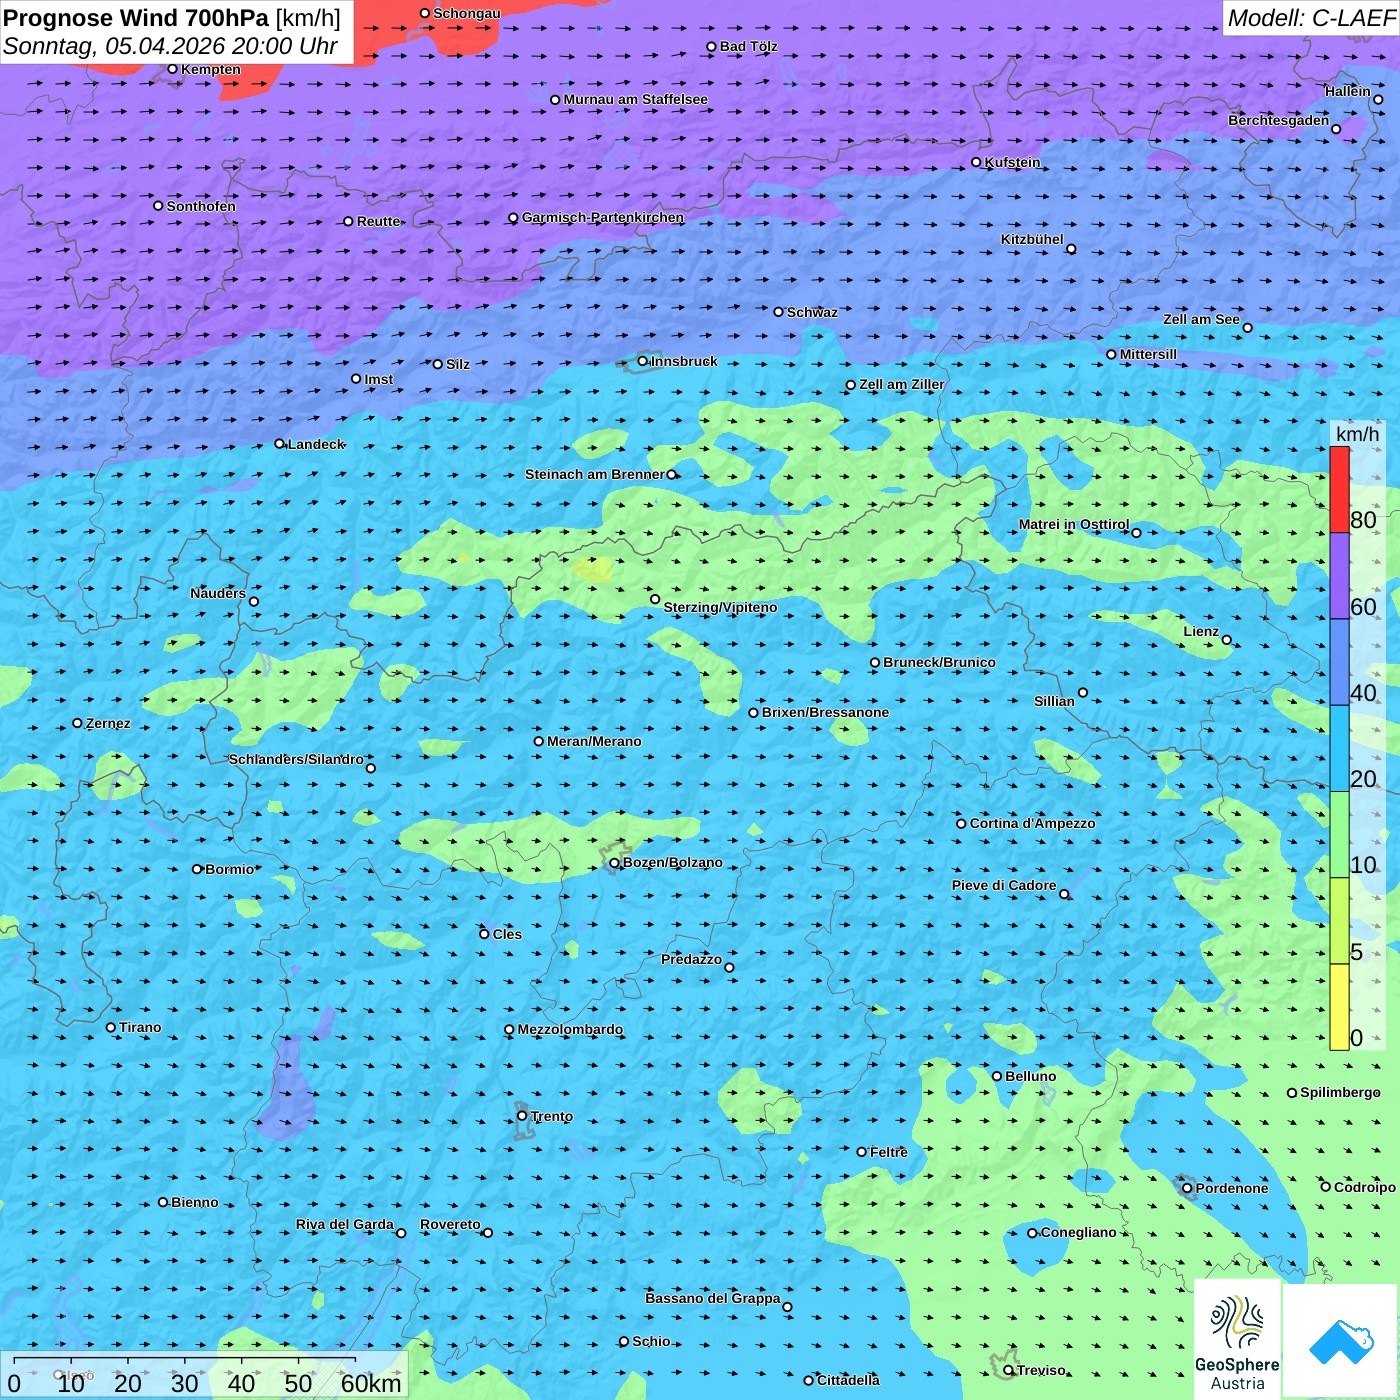Click the 'Mezzolombardo' label
This screenshot has width=1400, height=1400.
click(x=570, y=1029)
